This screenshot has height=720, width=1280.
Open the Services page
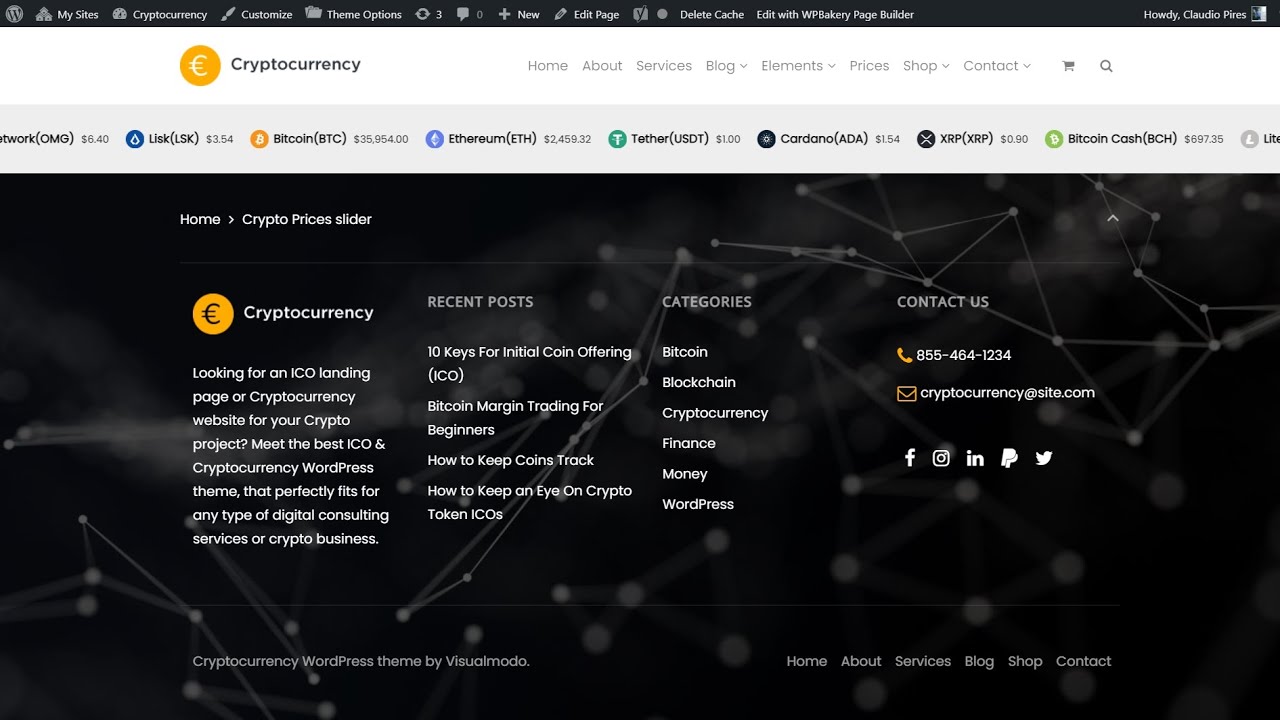click(664, 66)
